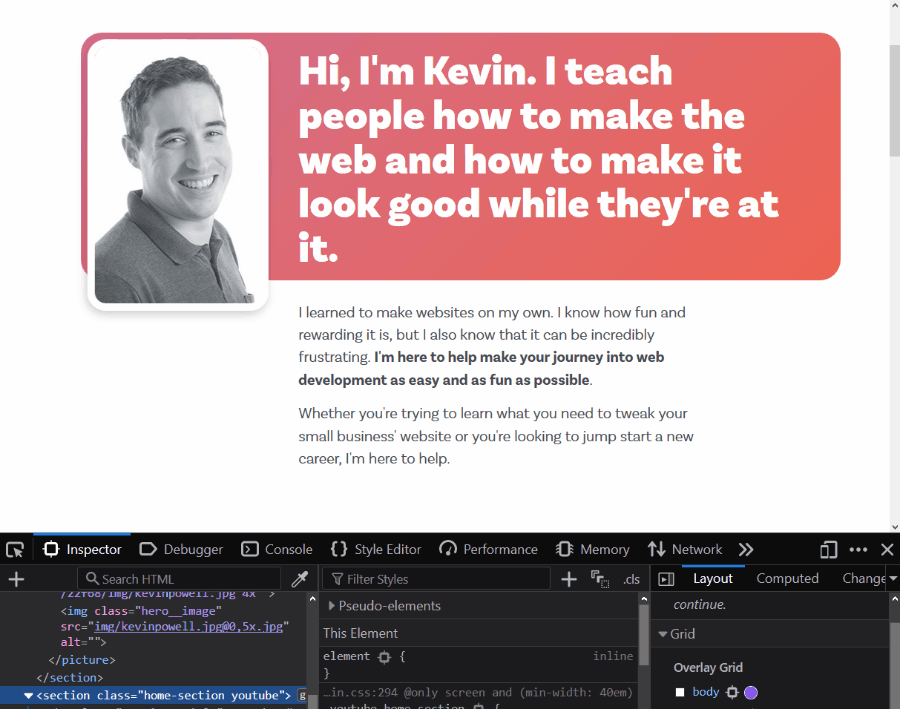Click the 'Overlay Grid' label

tap(708, 668)
